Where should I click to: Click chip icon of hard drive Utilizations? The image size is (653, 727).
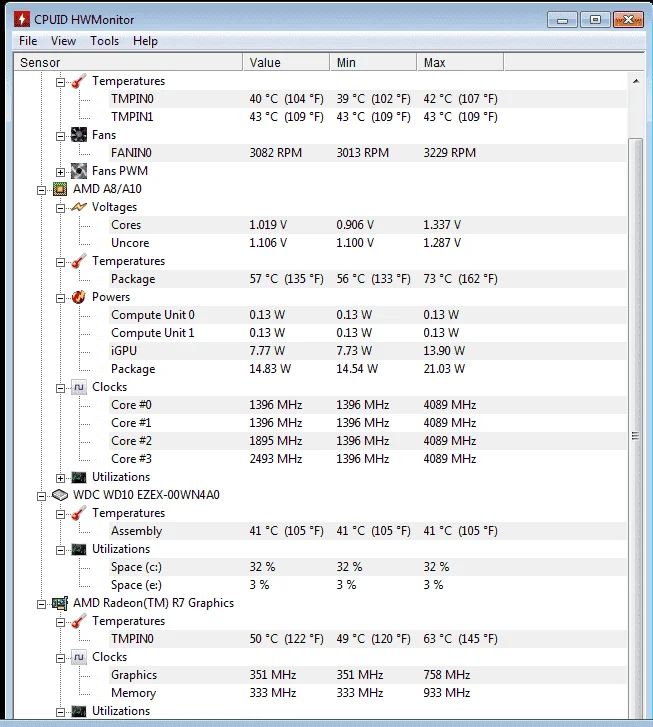[x=79, y=549]
